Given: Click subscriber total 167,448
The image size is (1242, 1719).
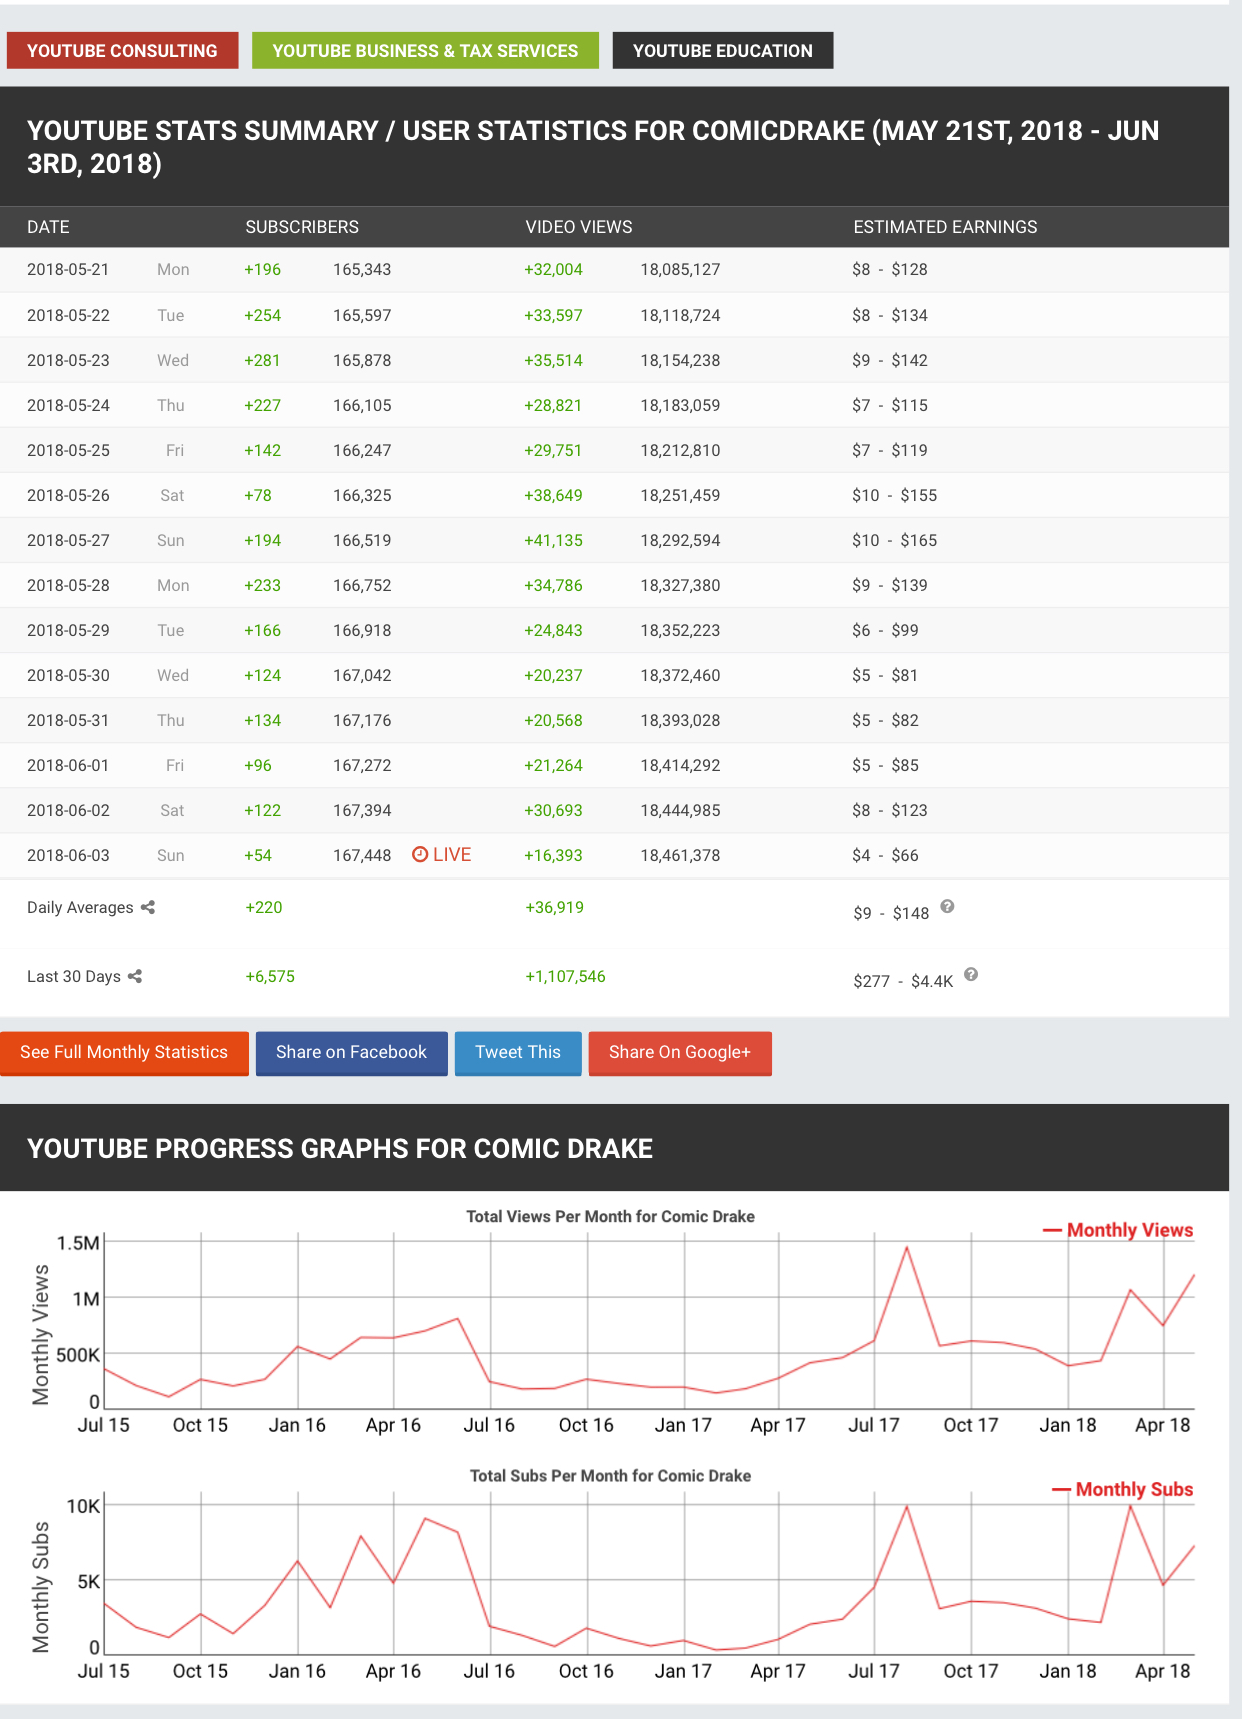Looking at the screenshot, I should [362, 855].
